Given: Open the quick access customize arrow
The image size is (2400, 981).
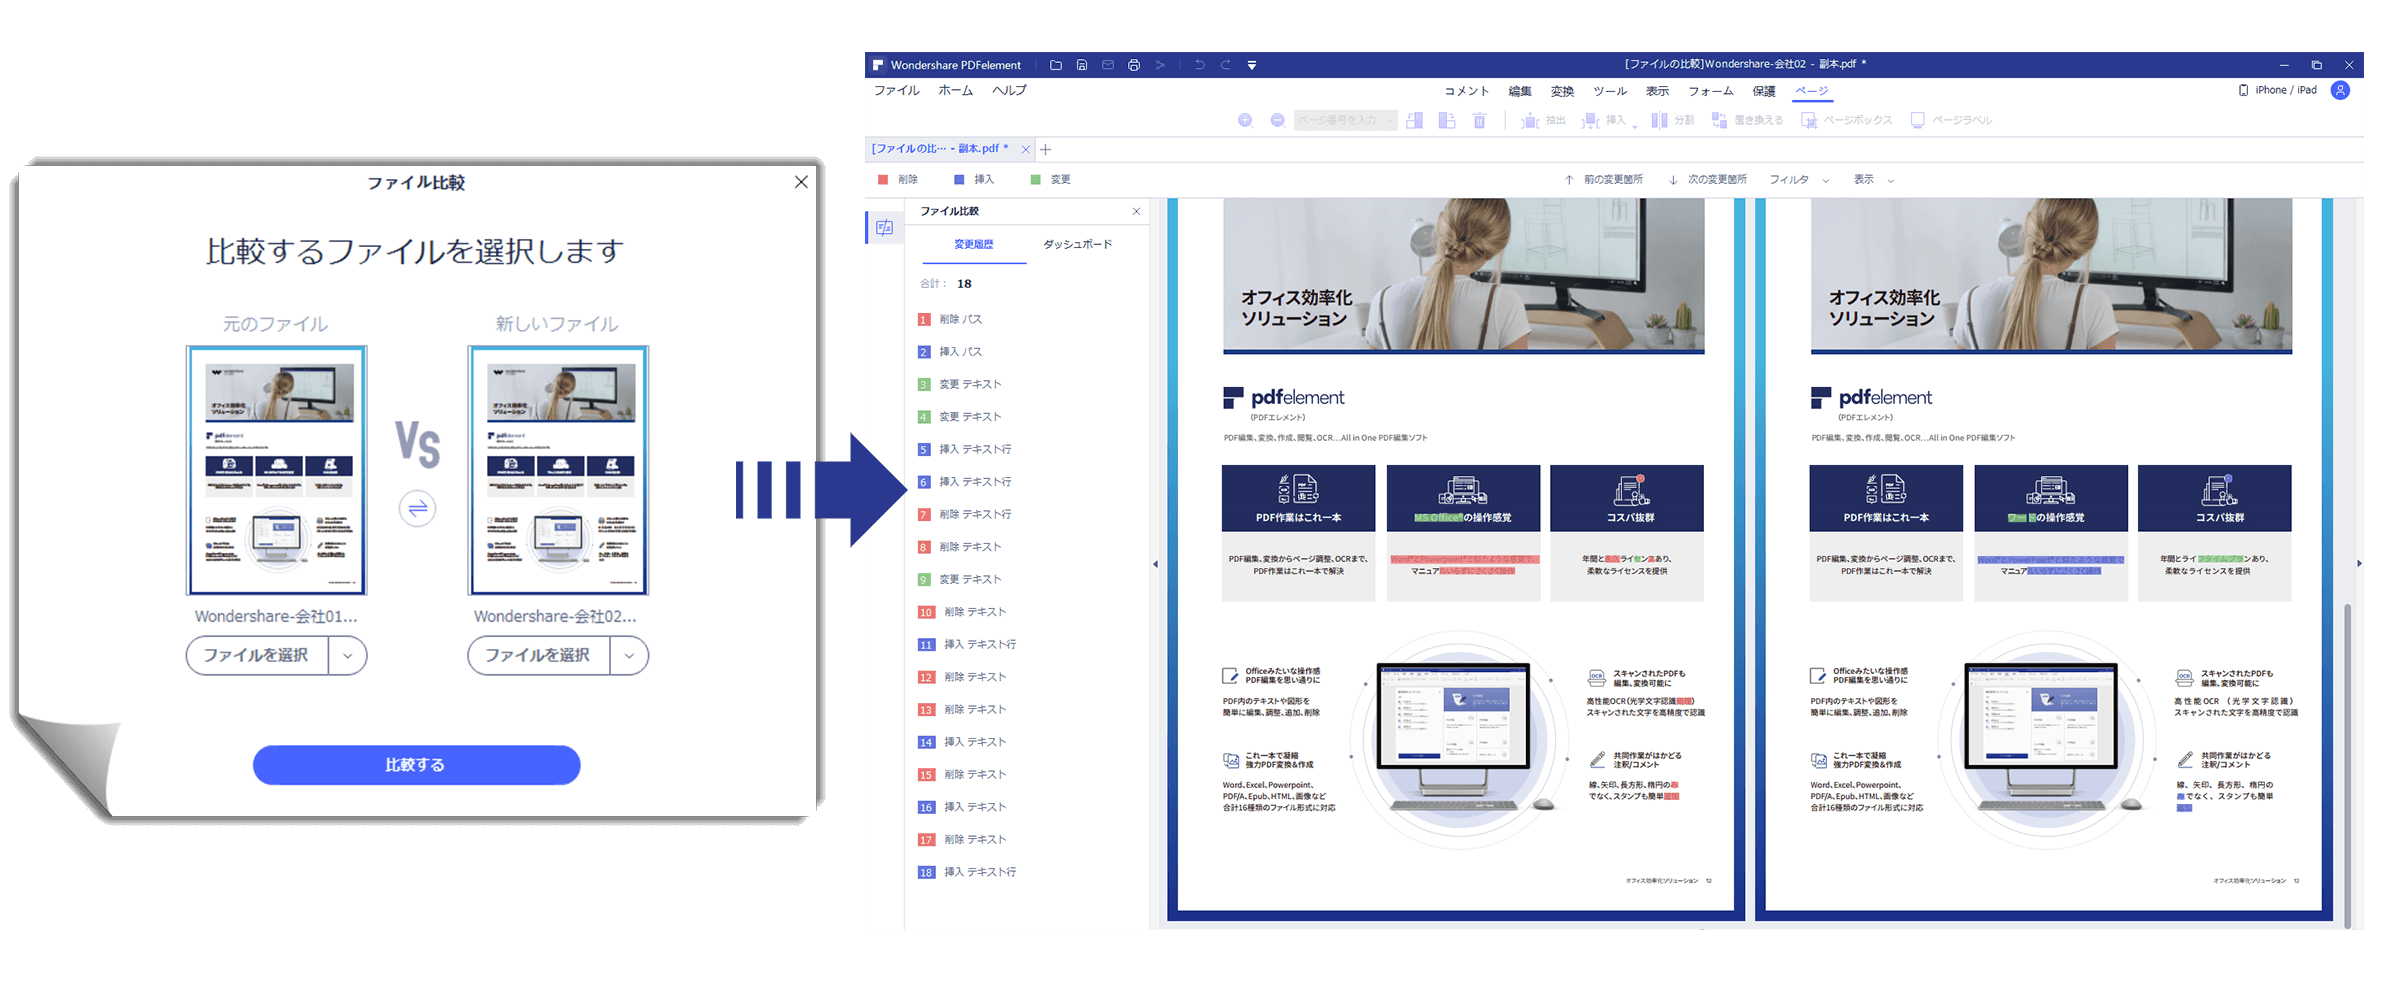Looking at the screenshot, I should pyautogui.click(x=1251, y=65).
